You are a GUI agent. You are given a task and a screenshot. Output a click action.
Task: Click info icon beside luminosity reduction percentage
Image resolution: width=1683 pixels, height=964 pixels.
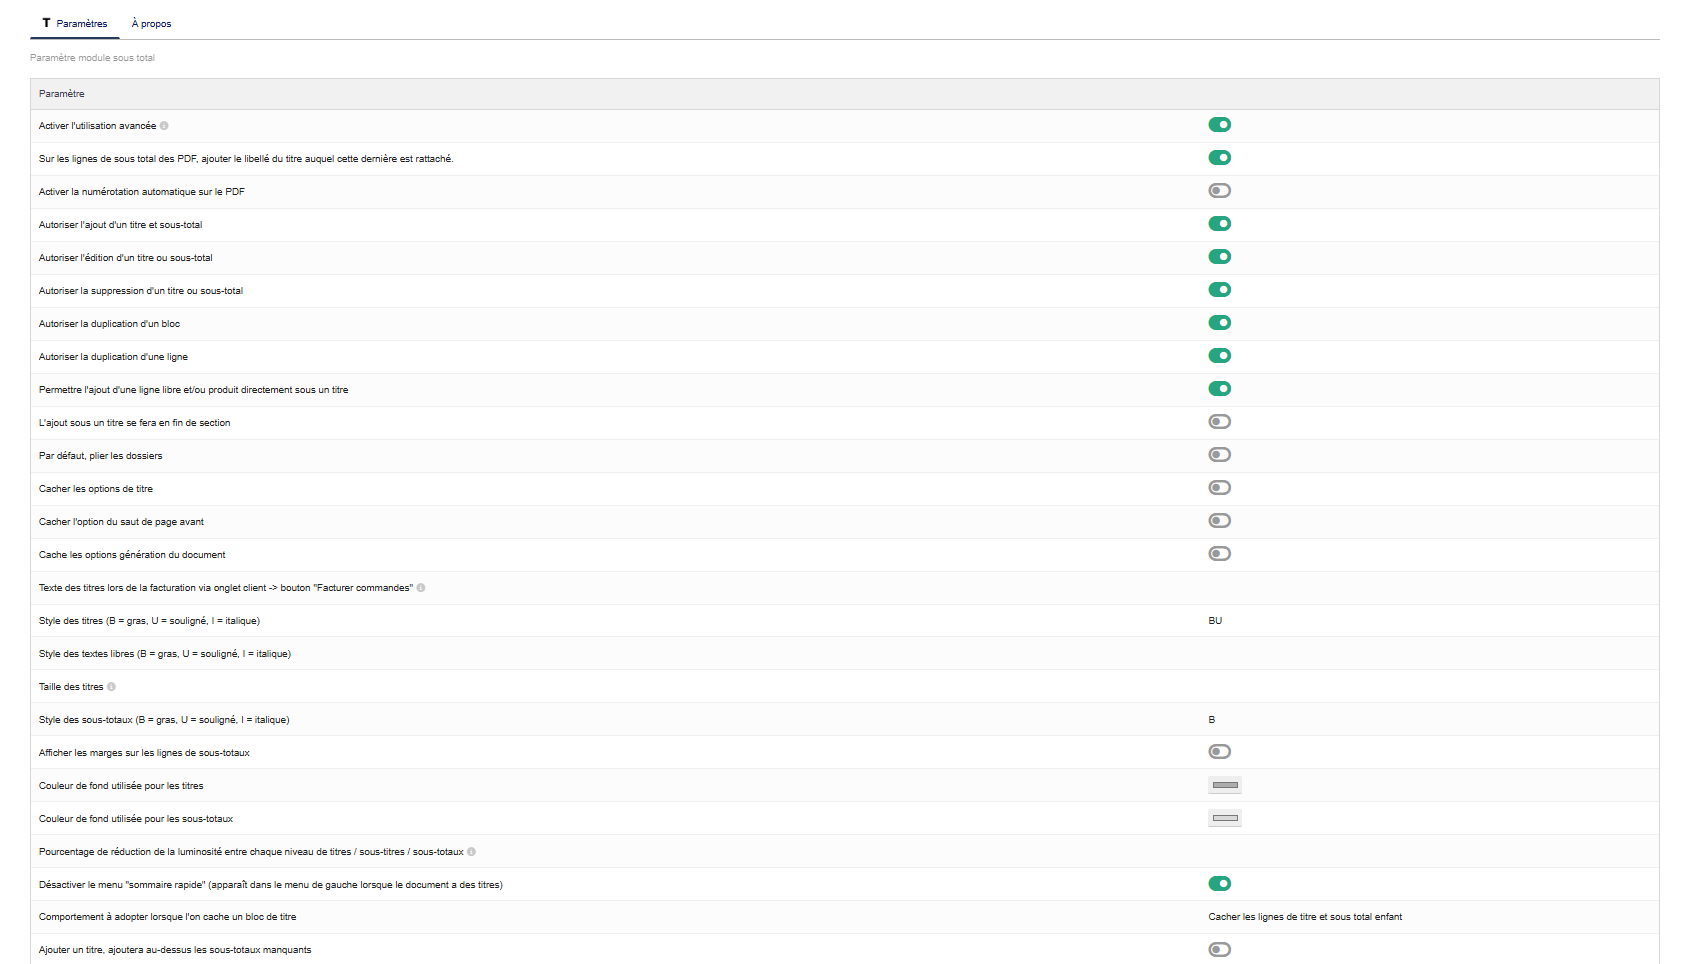[471, 852]
